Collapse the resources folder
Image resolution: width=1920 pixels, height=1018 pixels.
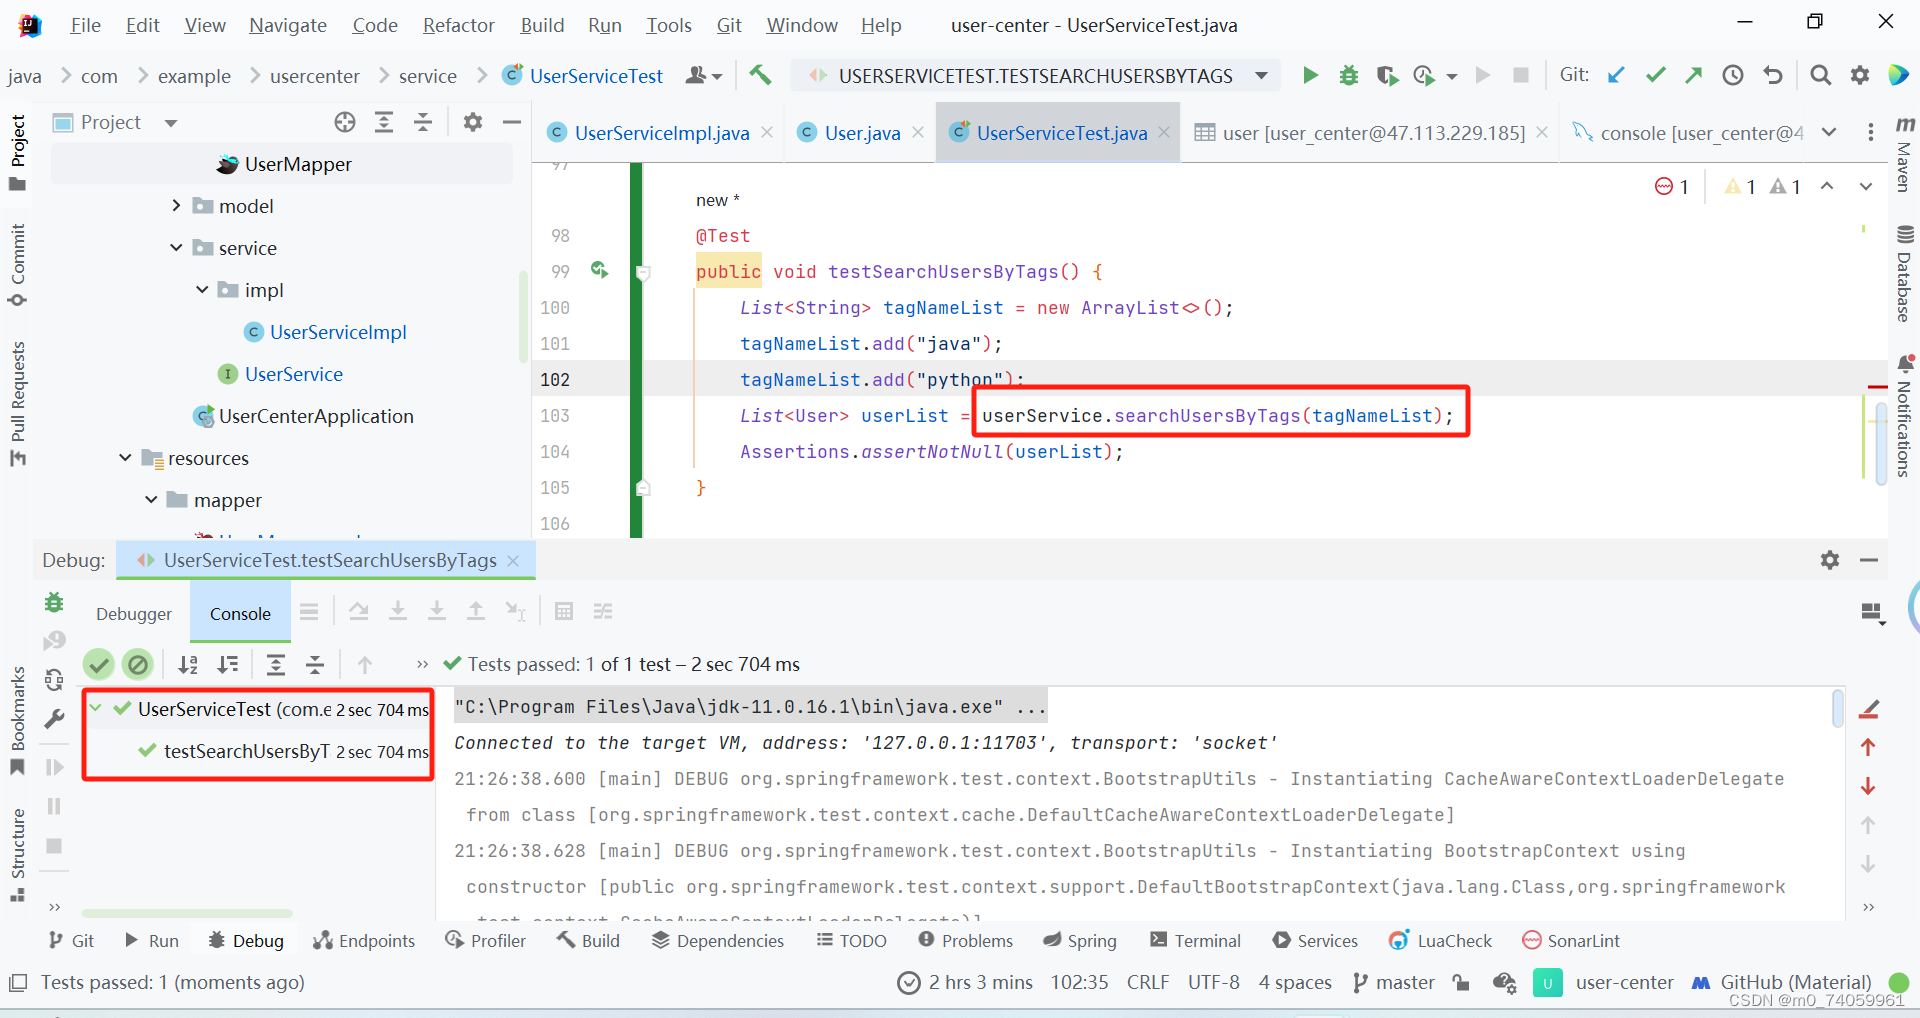(125, 458)
